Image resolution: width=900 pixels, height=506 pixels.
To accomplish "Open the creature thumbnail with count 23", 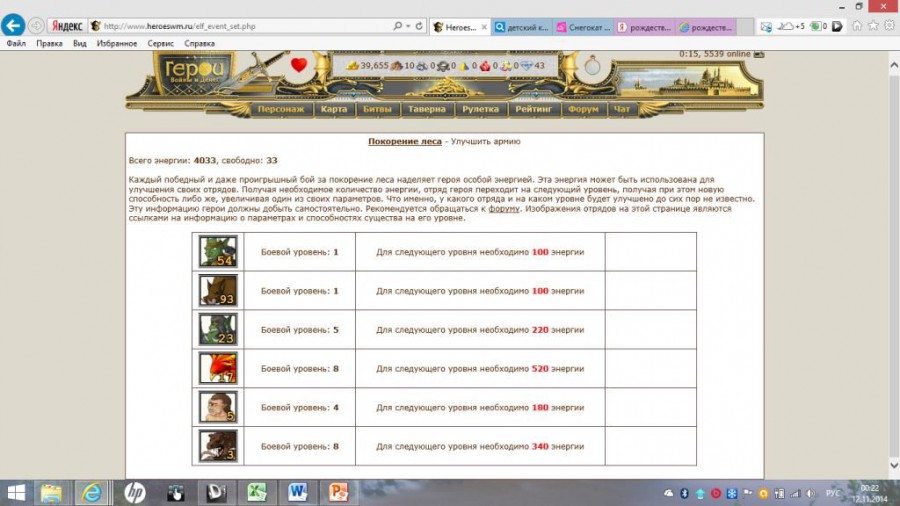I will pyautogui.click(x=218, y=330).
